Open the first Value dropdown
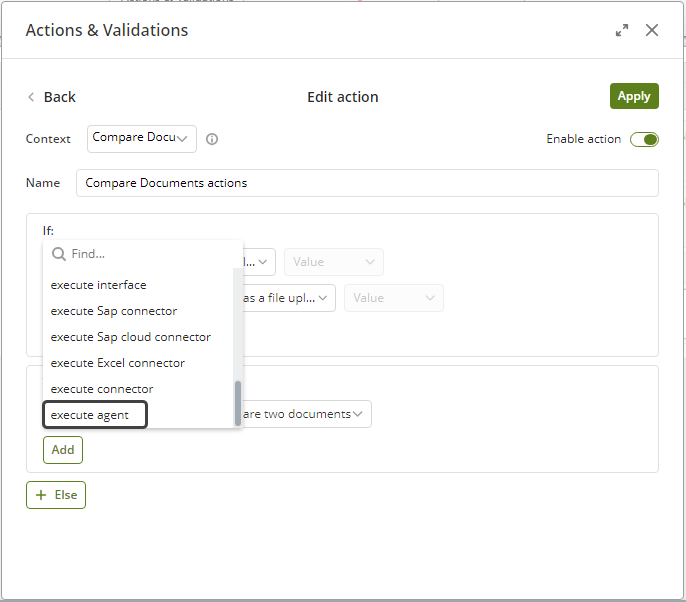 [x=334, y=262]
